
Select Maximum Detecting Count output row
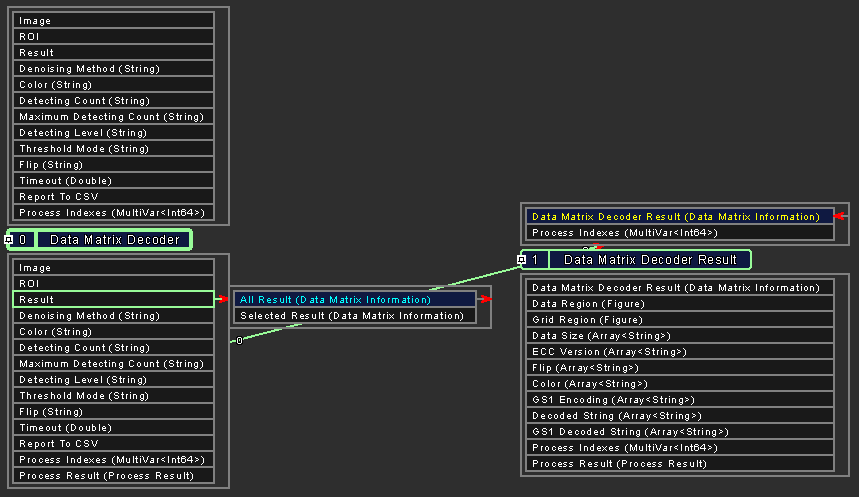(x=113, y=363)
